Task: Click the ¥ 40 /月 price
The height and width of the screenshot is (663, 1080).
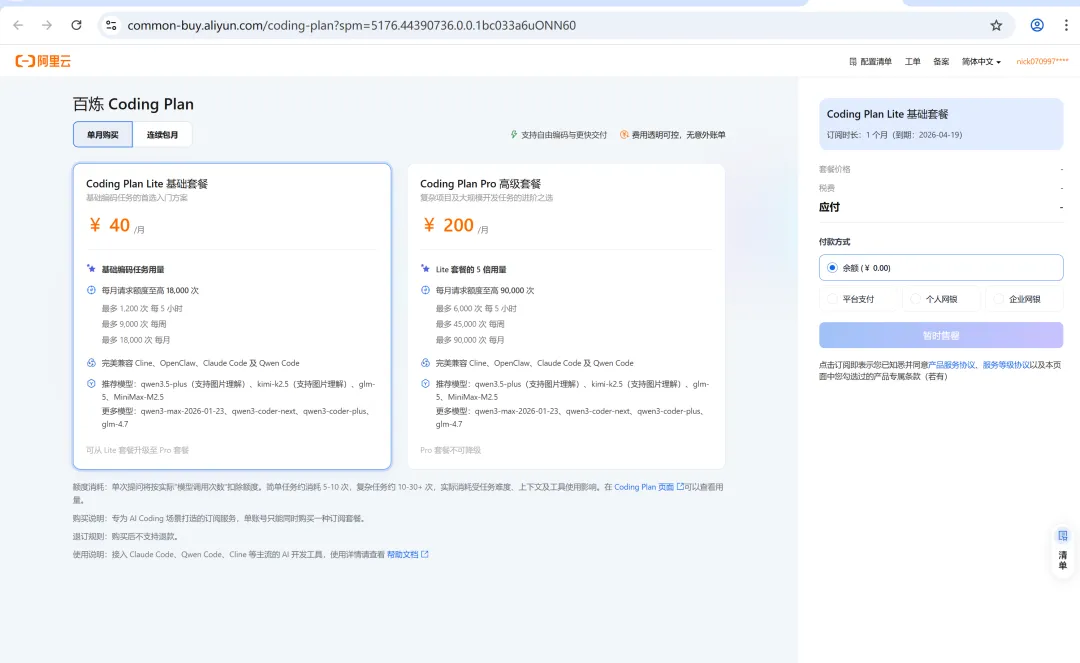Action: tap(117, 225)
